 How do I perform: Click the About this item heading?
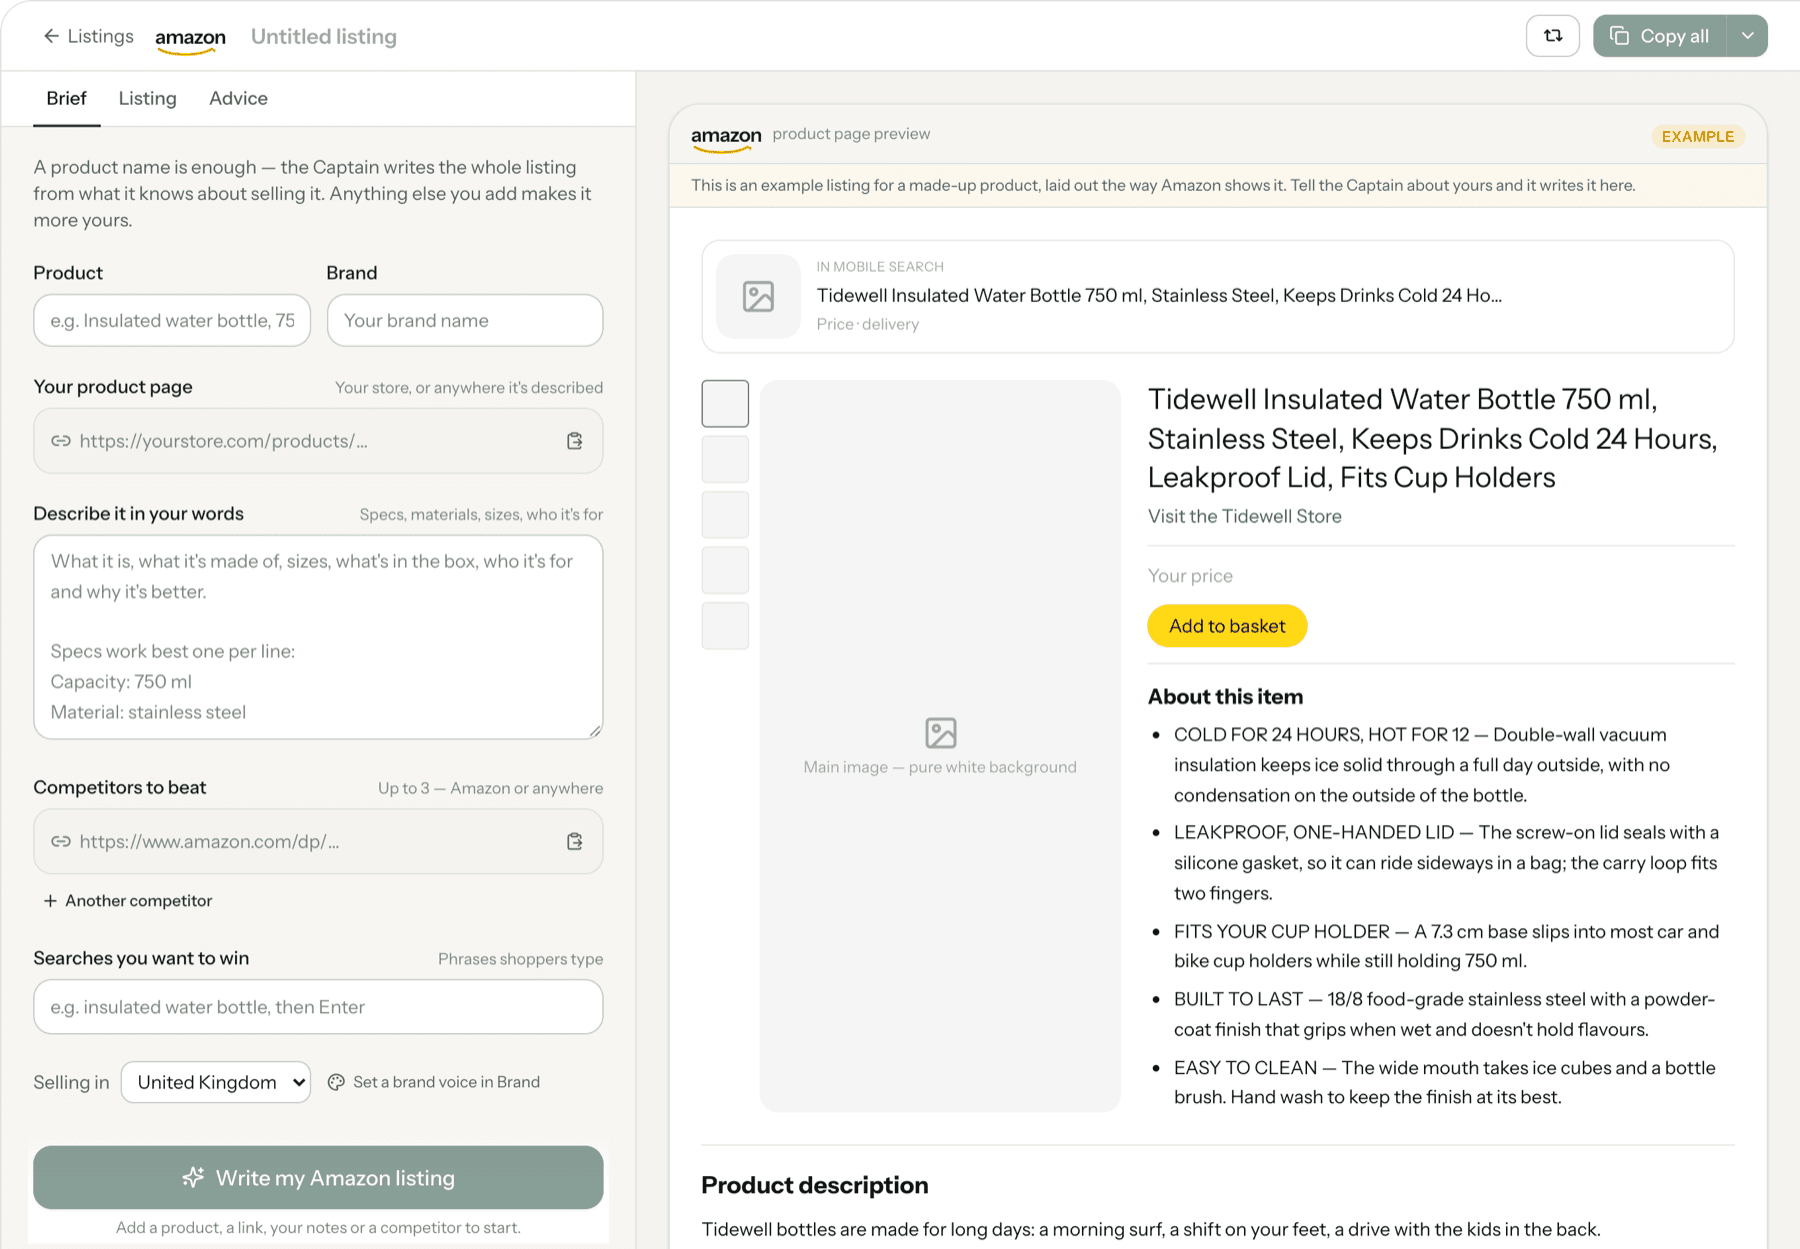1225,697
